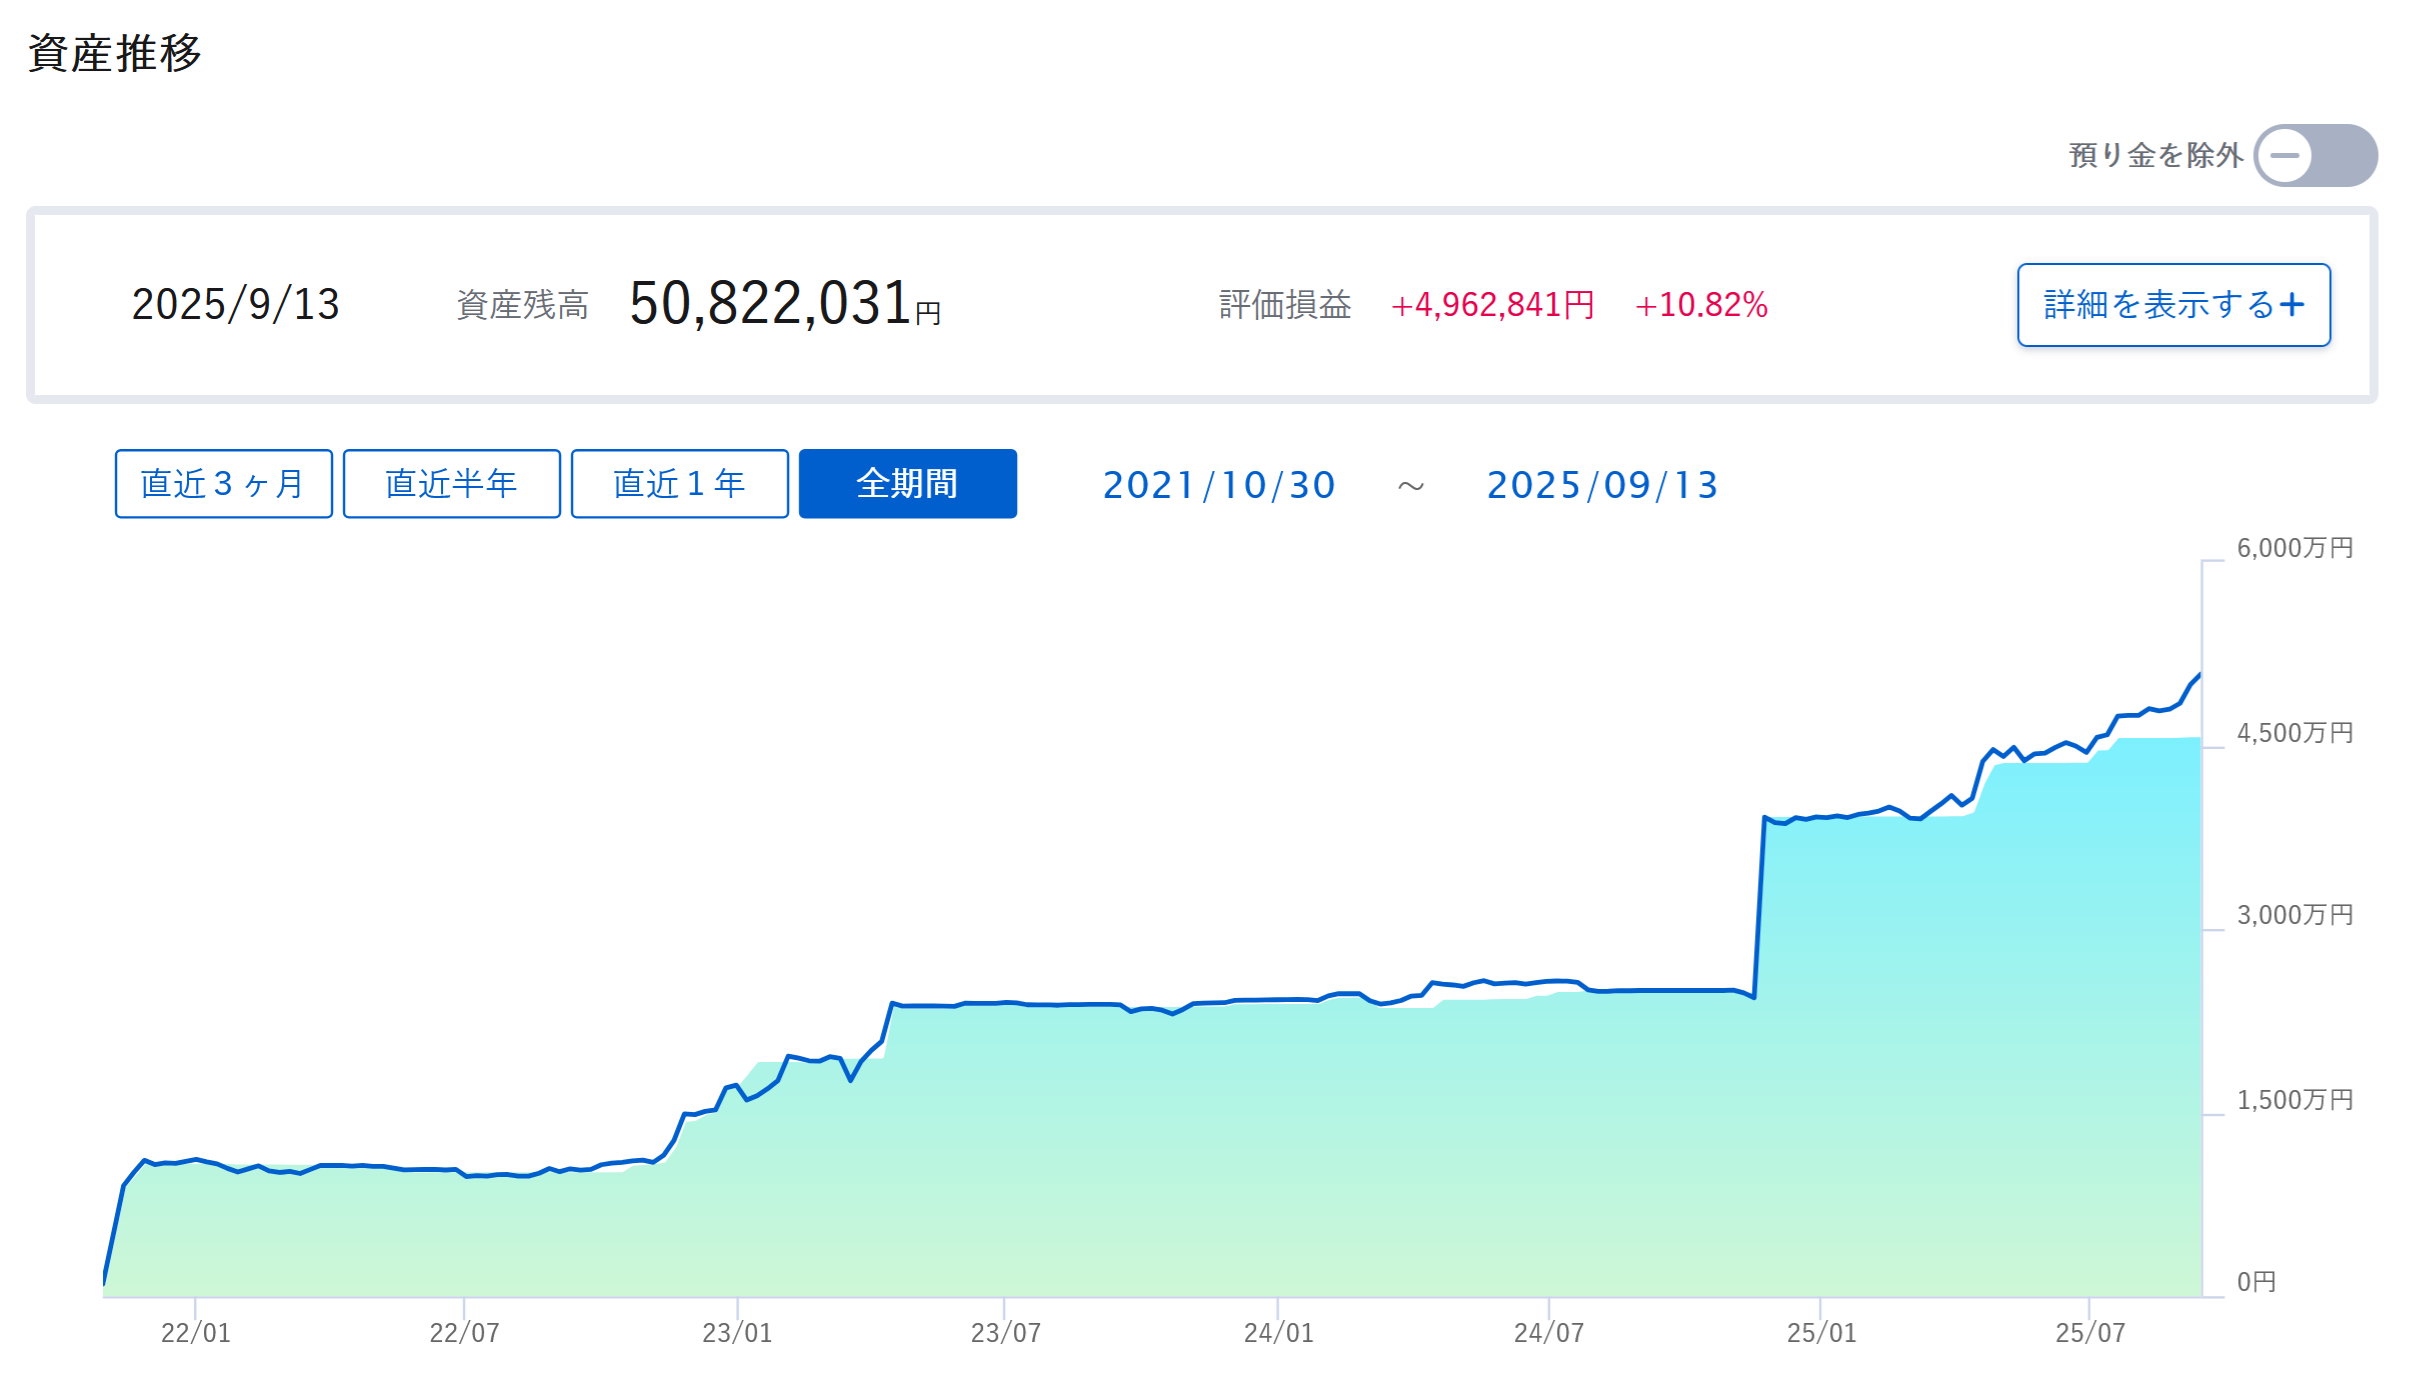This screenshot has width=2421, height=1374.
Task: Click the +10.82% gain percentage
Action: pos(1701,305)
